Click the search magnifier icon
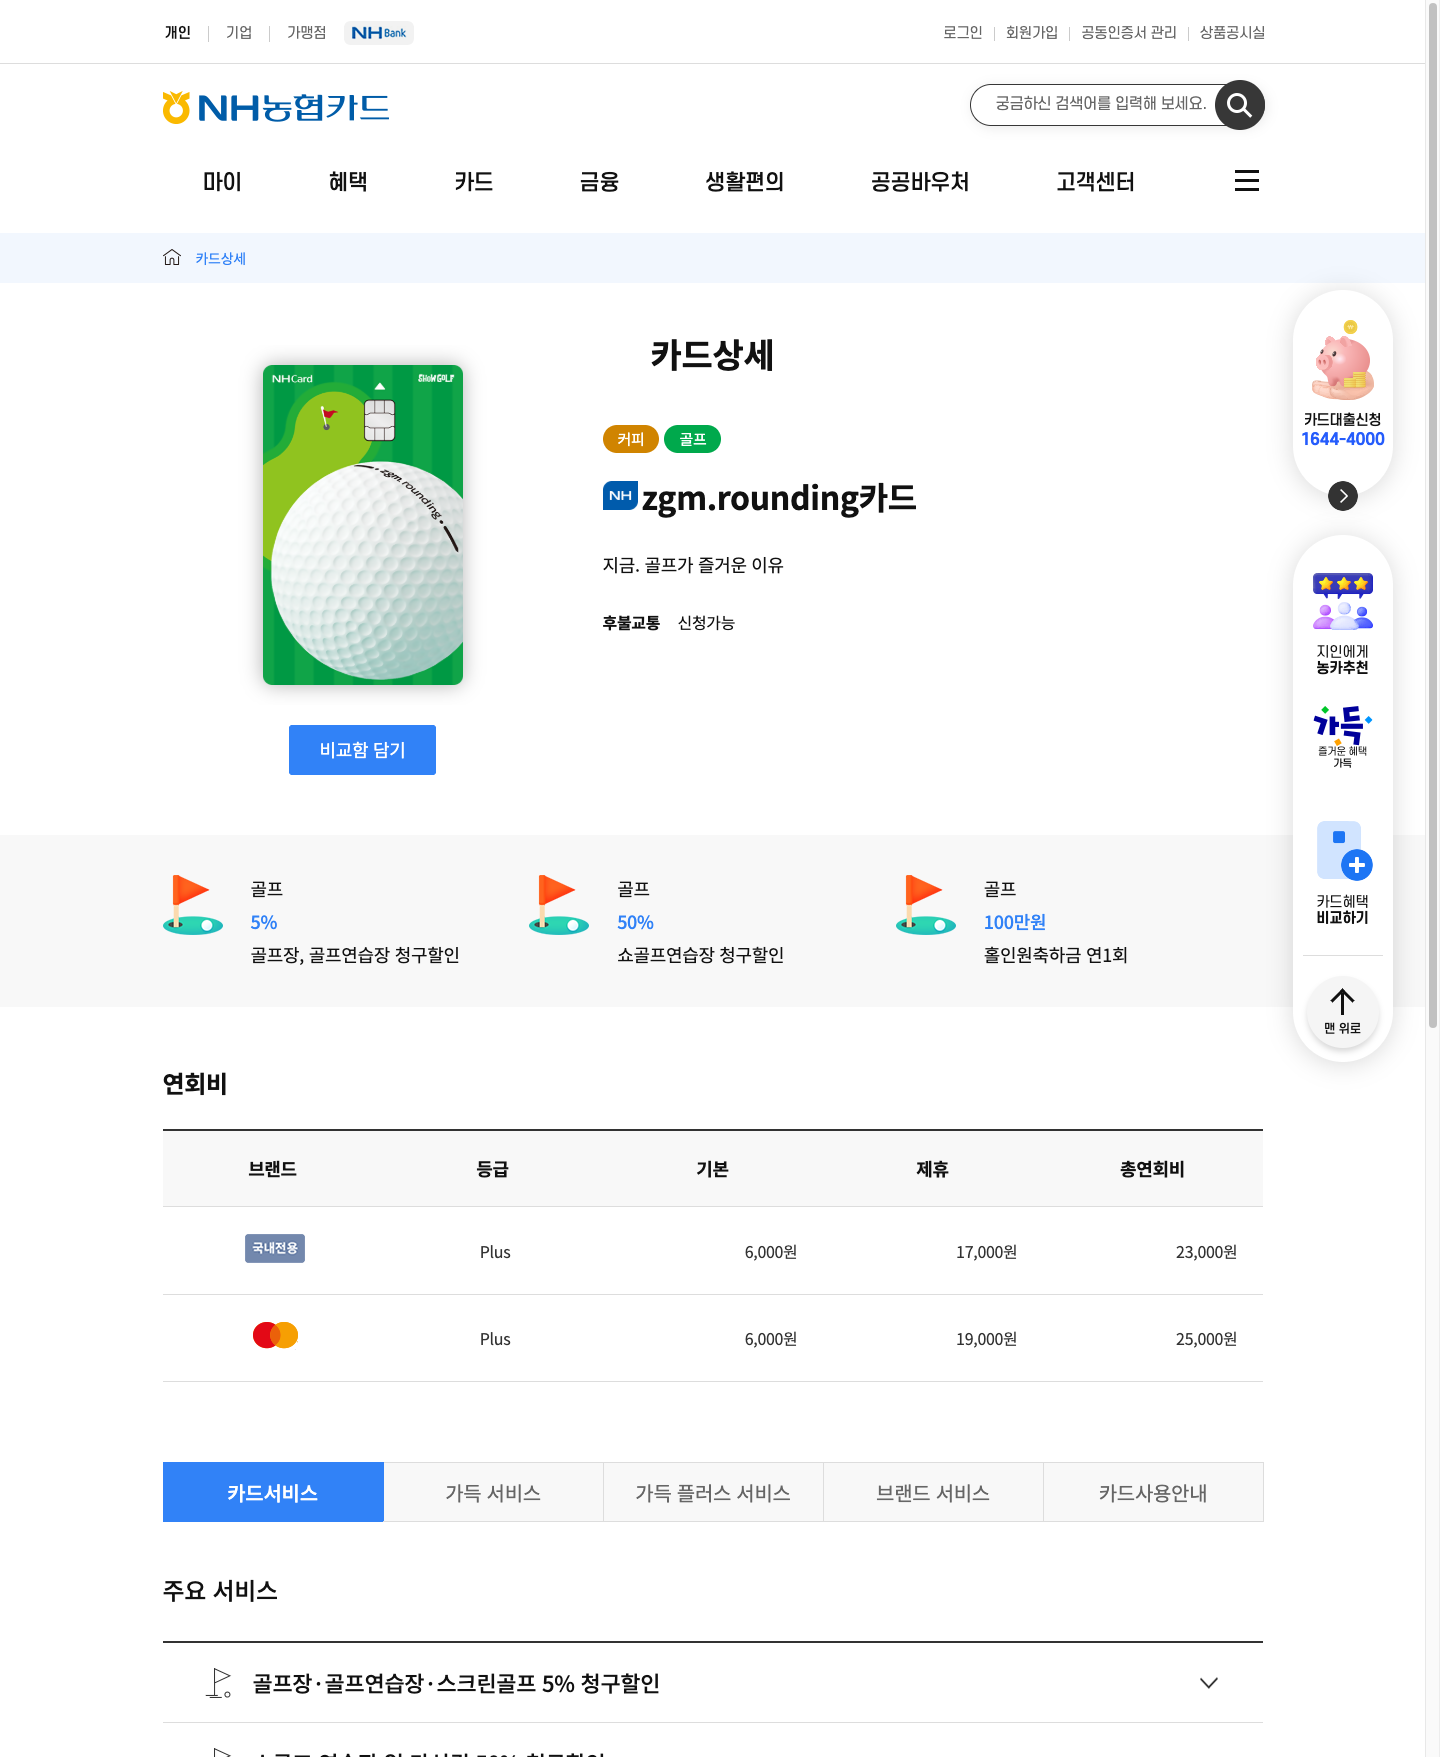1440x1757 pixels. click(x=1240, y=105)
